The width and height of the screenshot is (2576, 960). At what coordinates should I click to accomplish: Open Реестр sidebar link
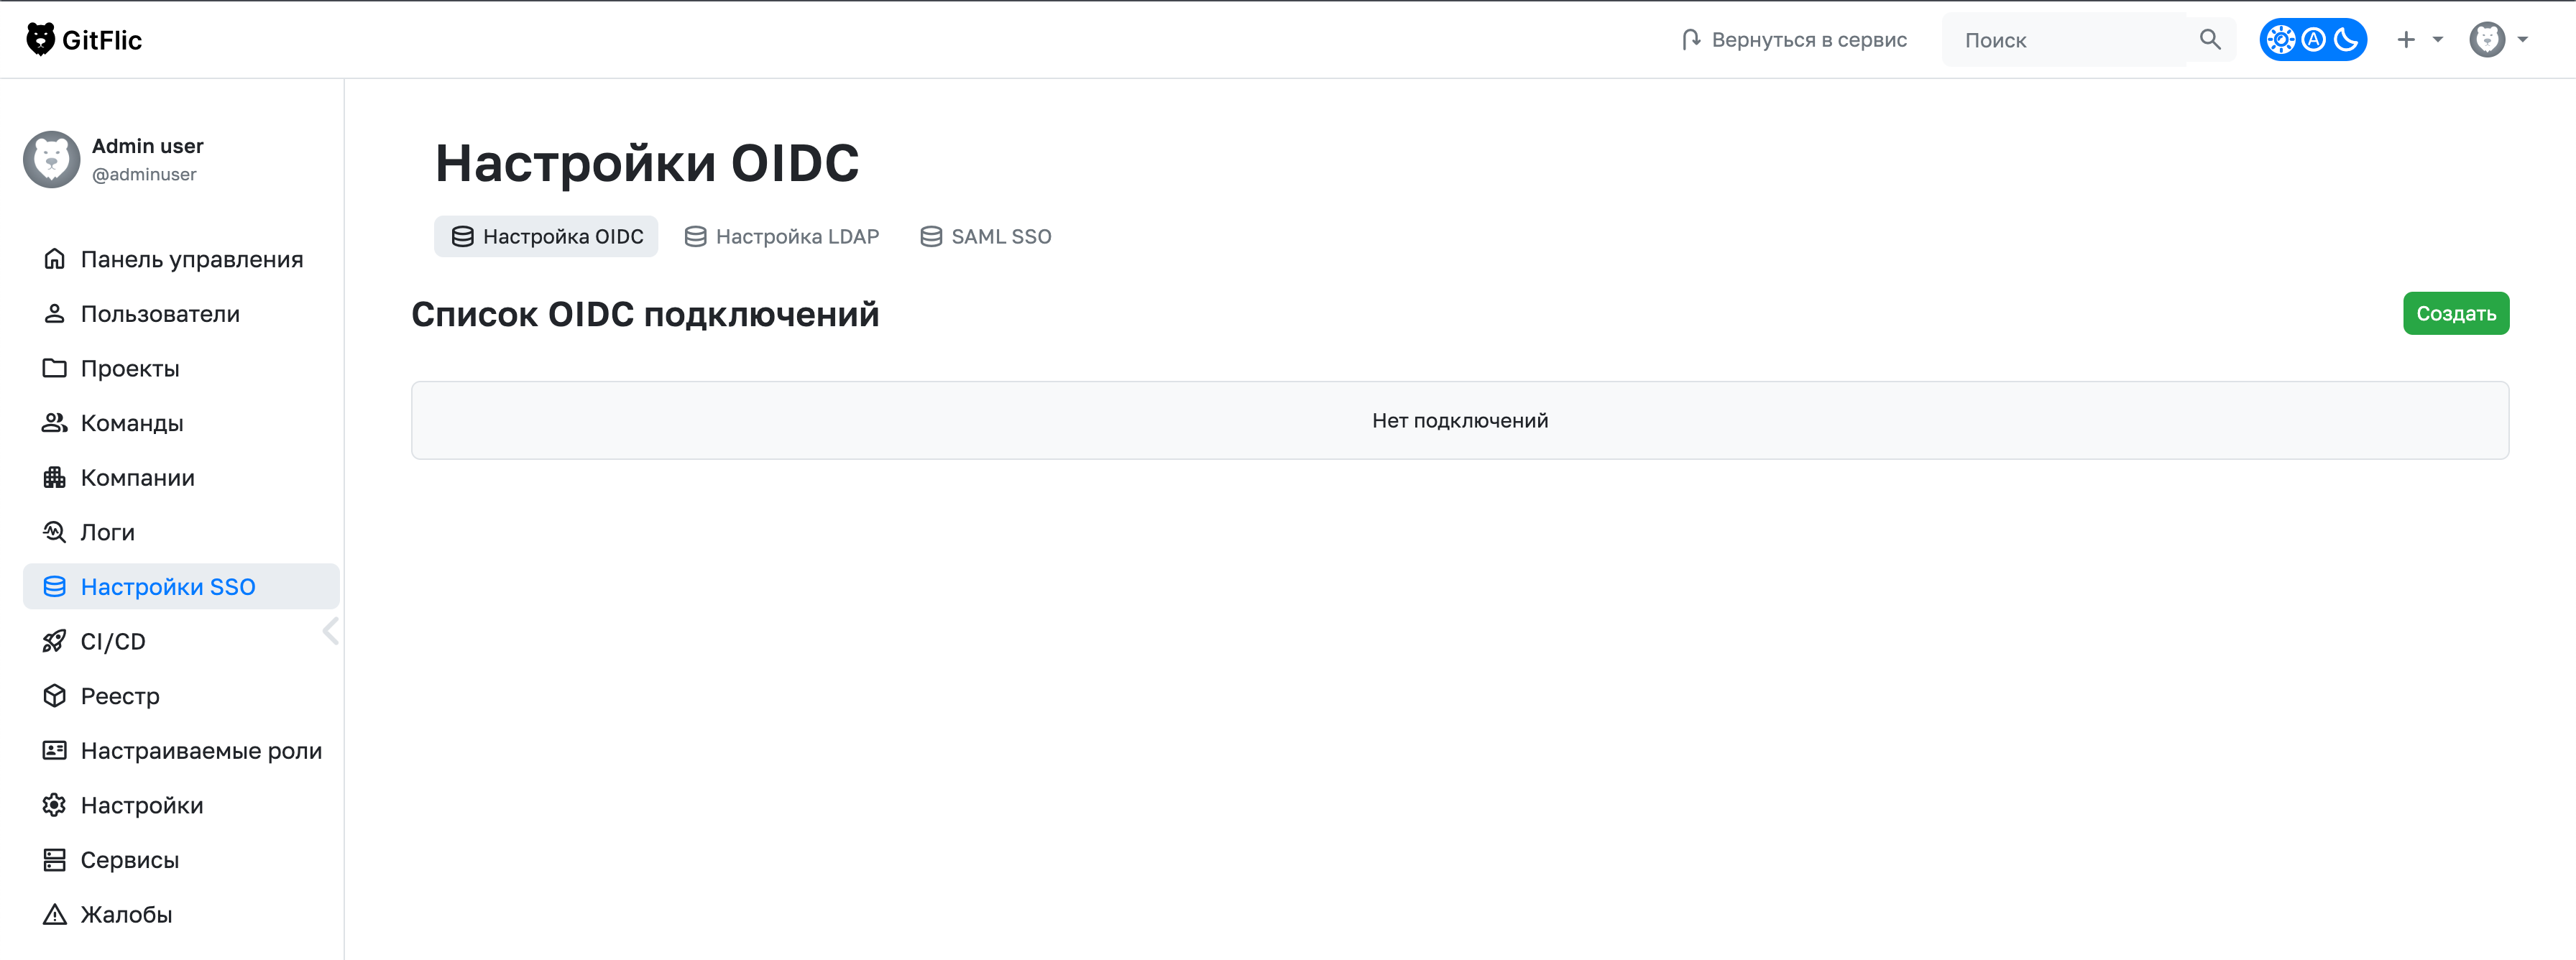(181, 695)
